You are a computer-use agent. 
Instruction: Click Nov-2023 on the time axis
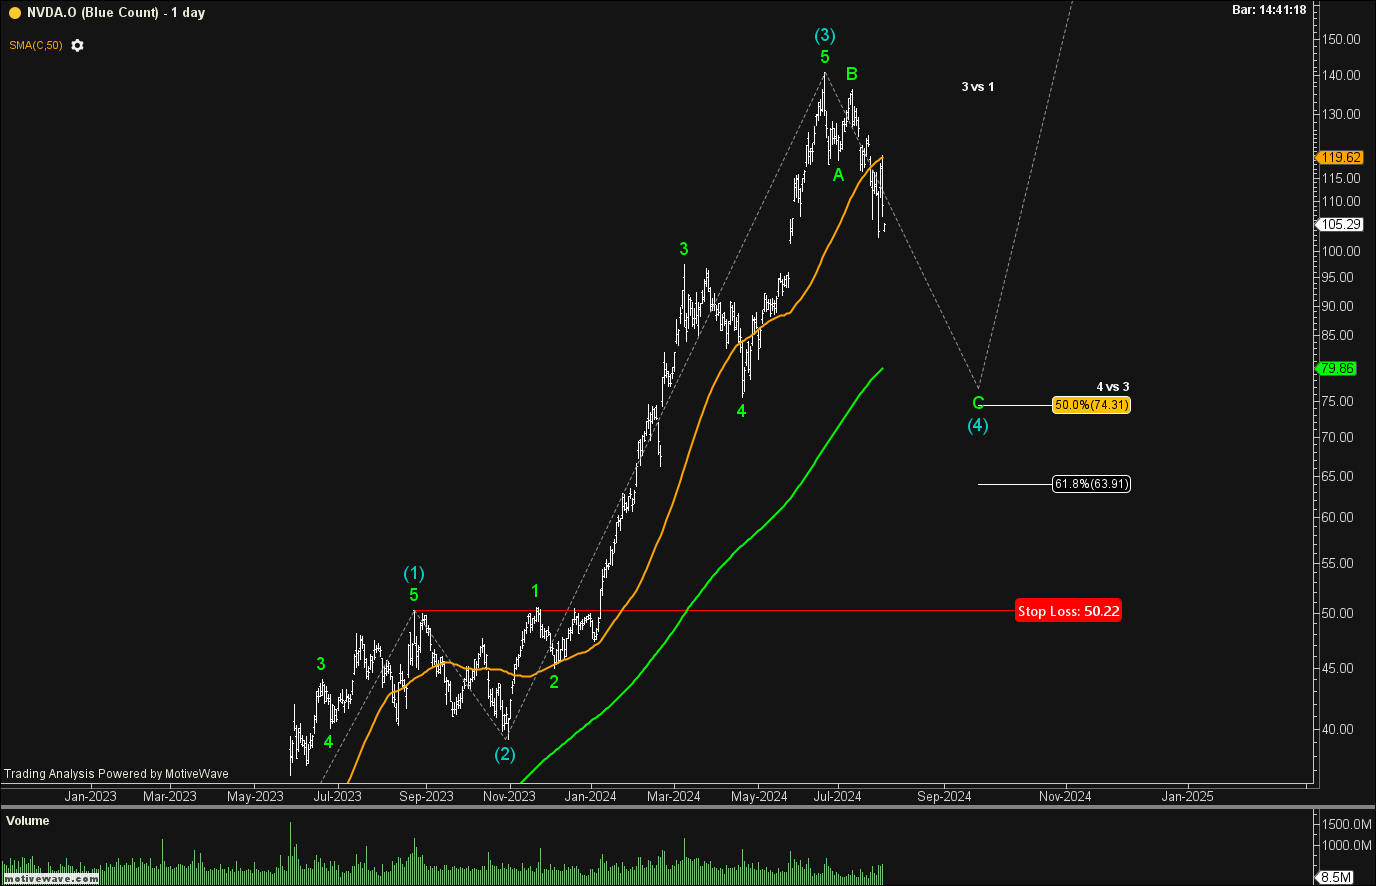click(x=509, y=797)
